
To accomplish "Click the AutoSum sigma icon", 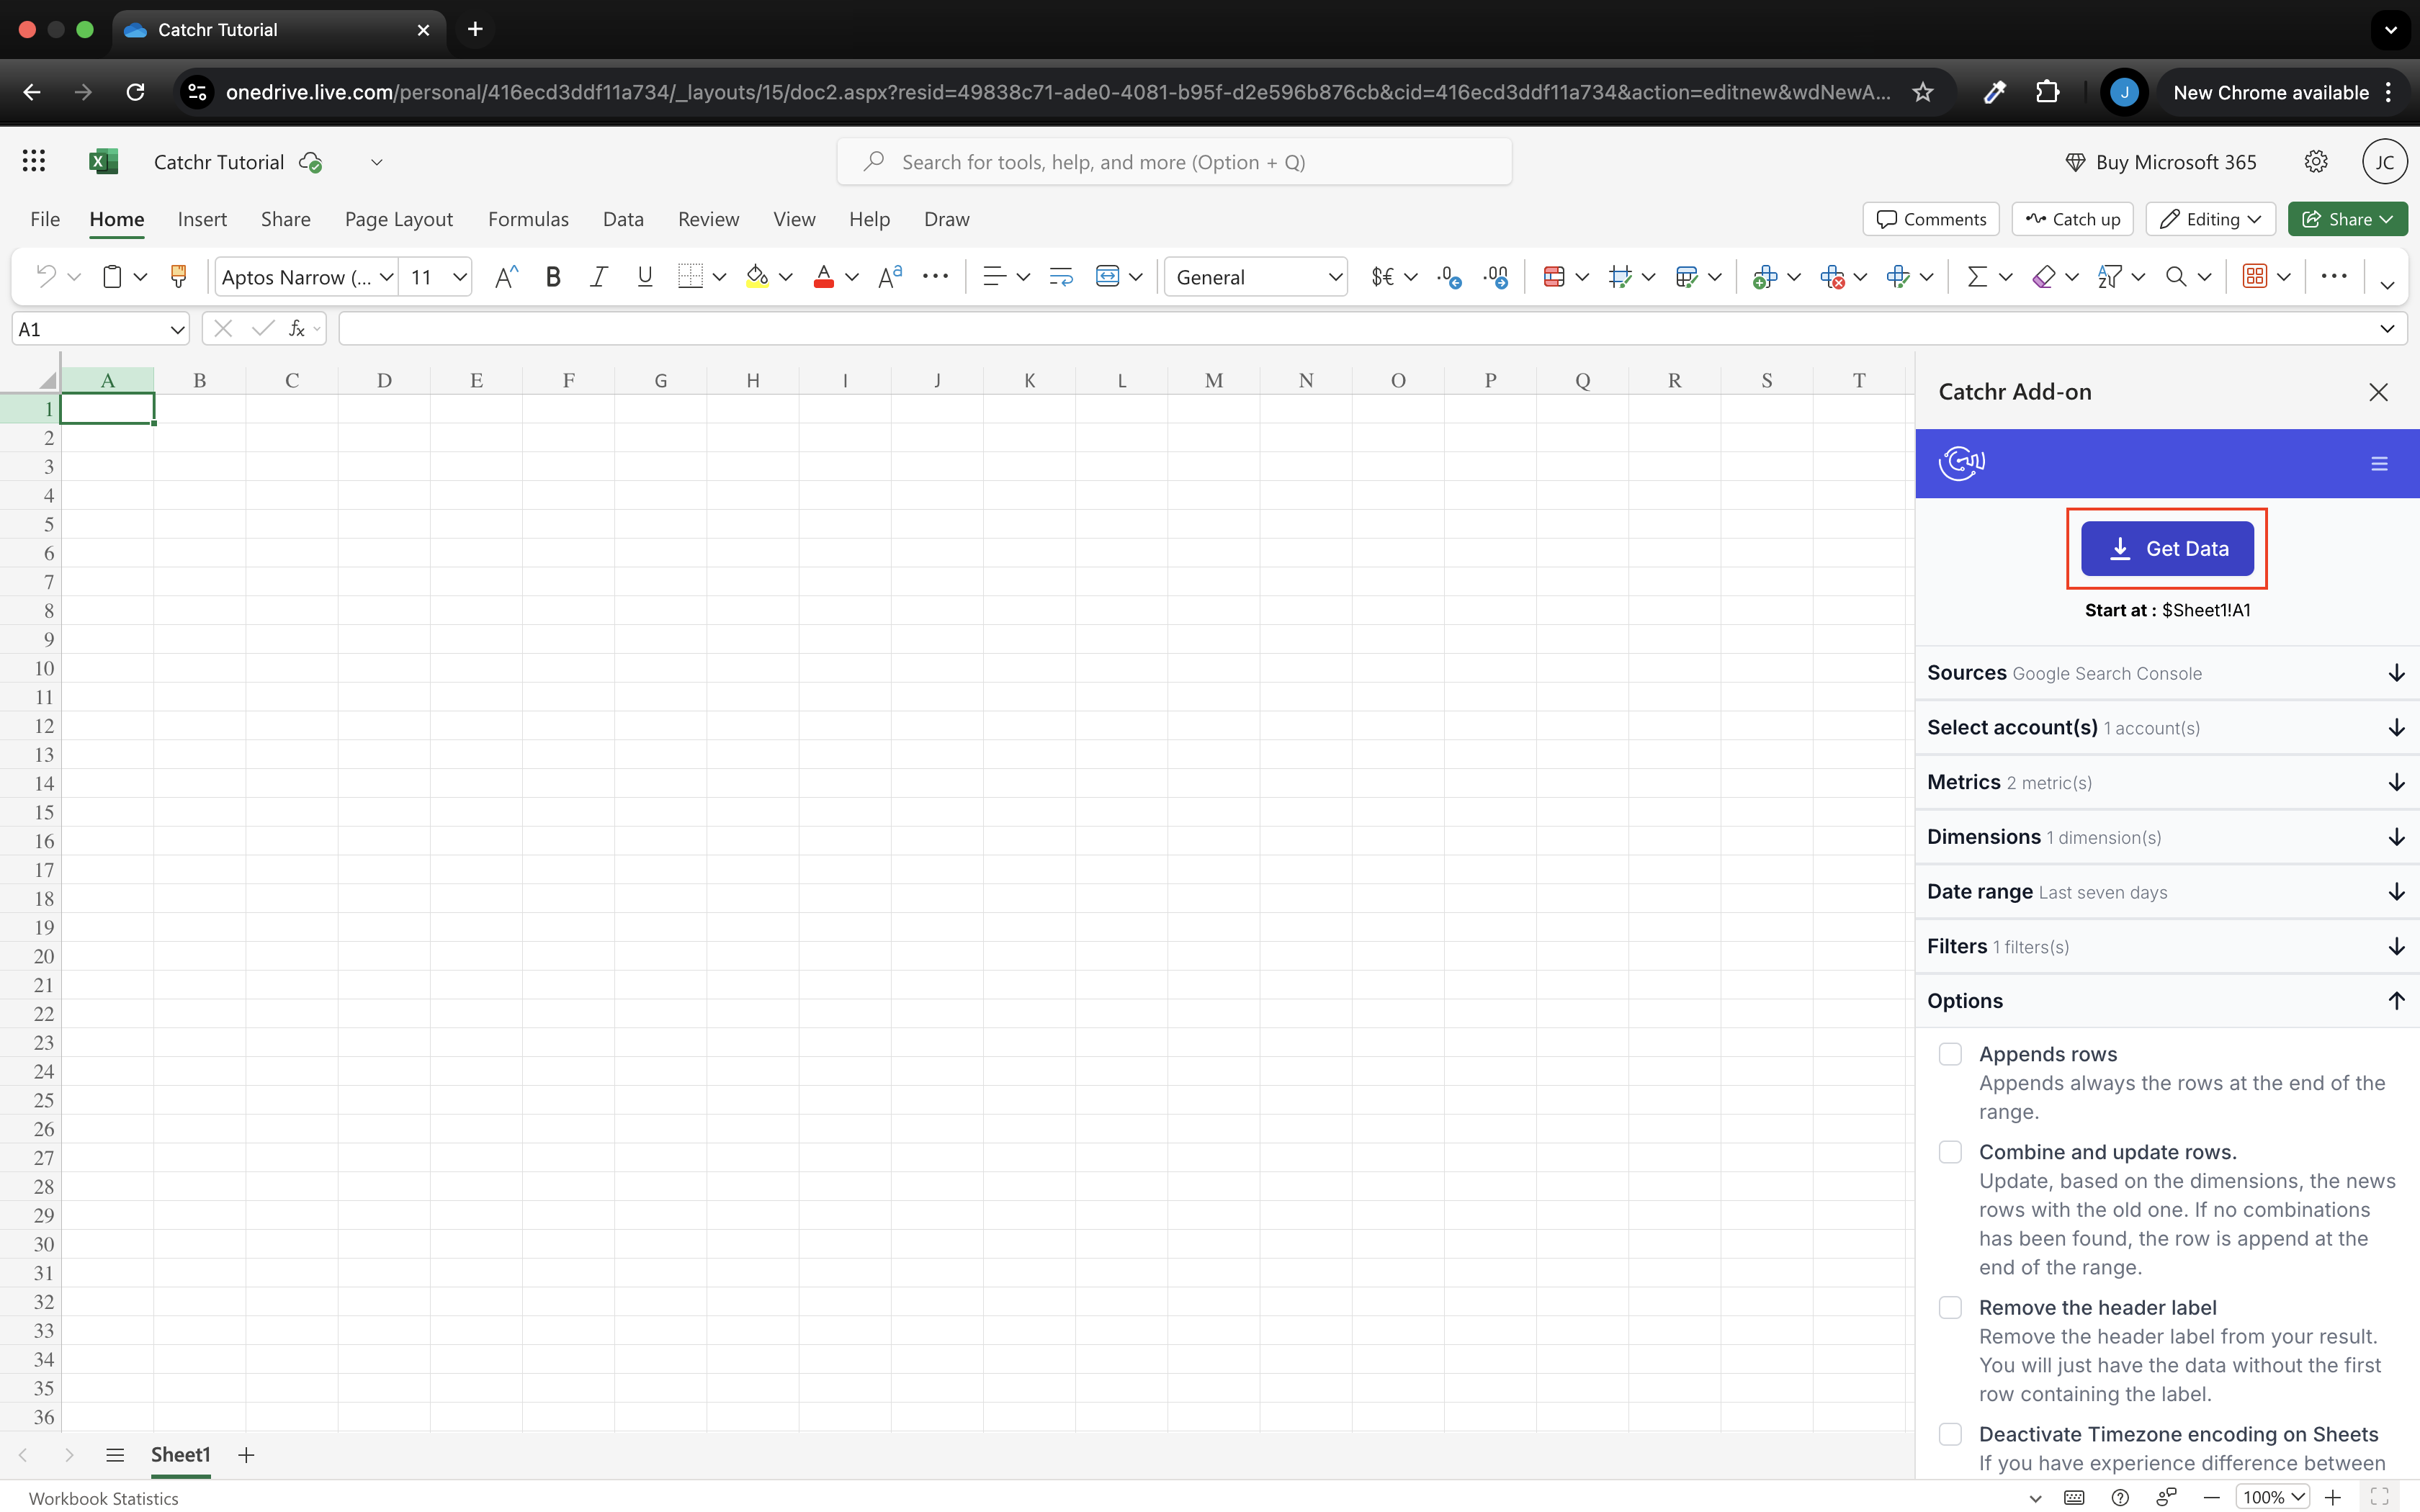I will [1977, 277].
